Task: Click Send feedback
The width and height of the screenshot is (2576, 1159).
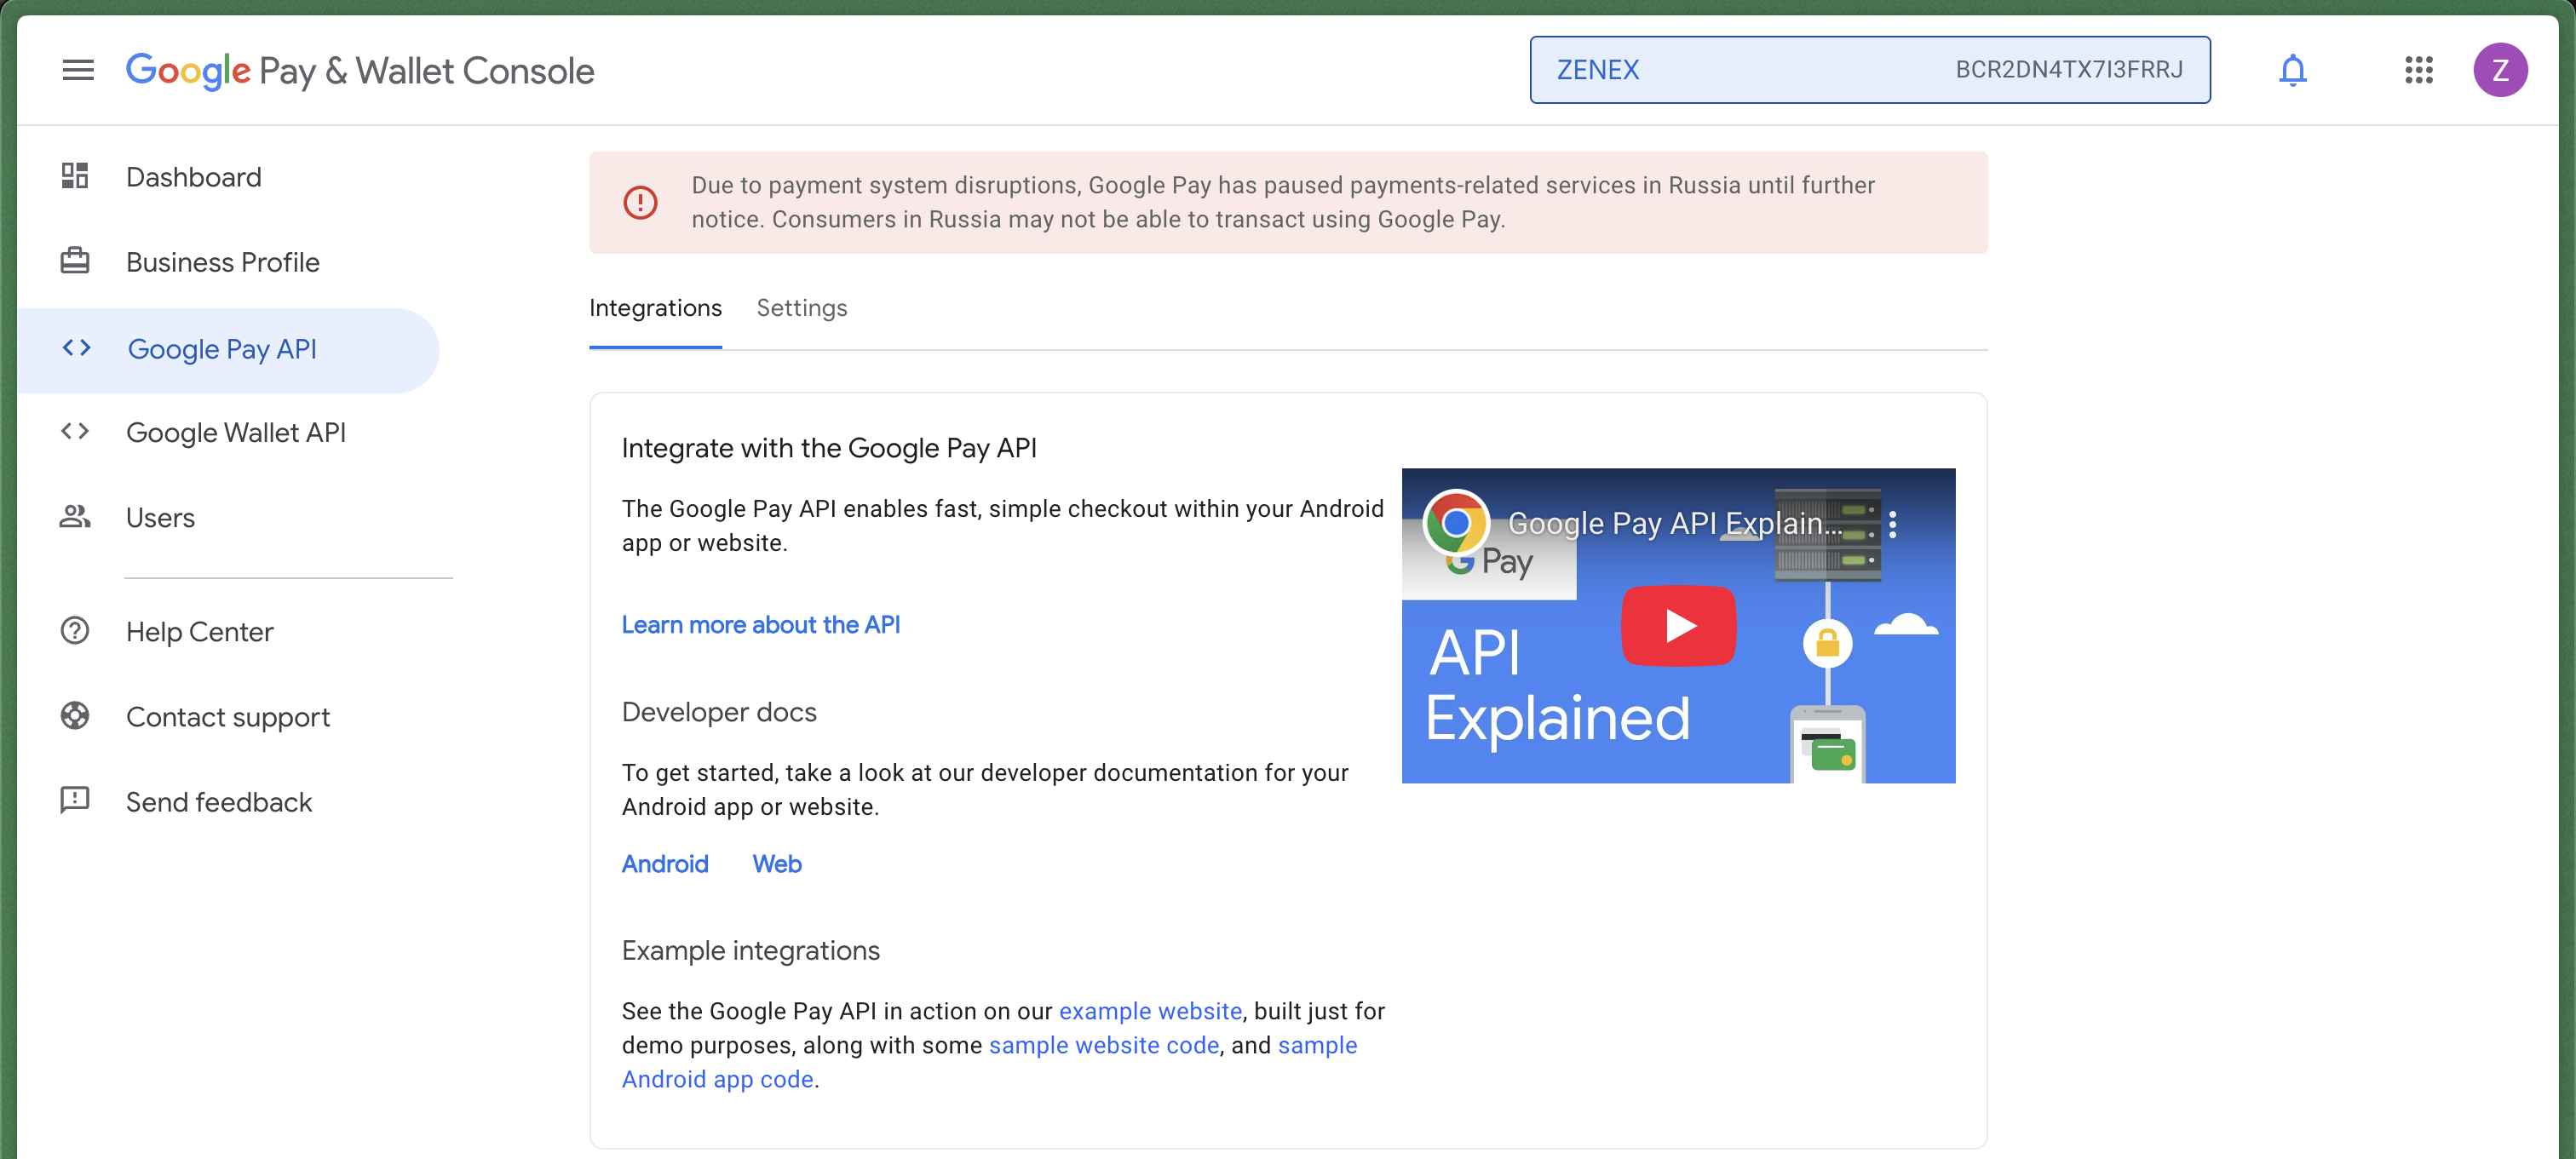Action: pos(219,802)
